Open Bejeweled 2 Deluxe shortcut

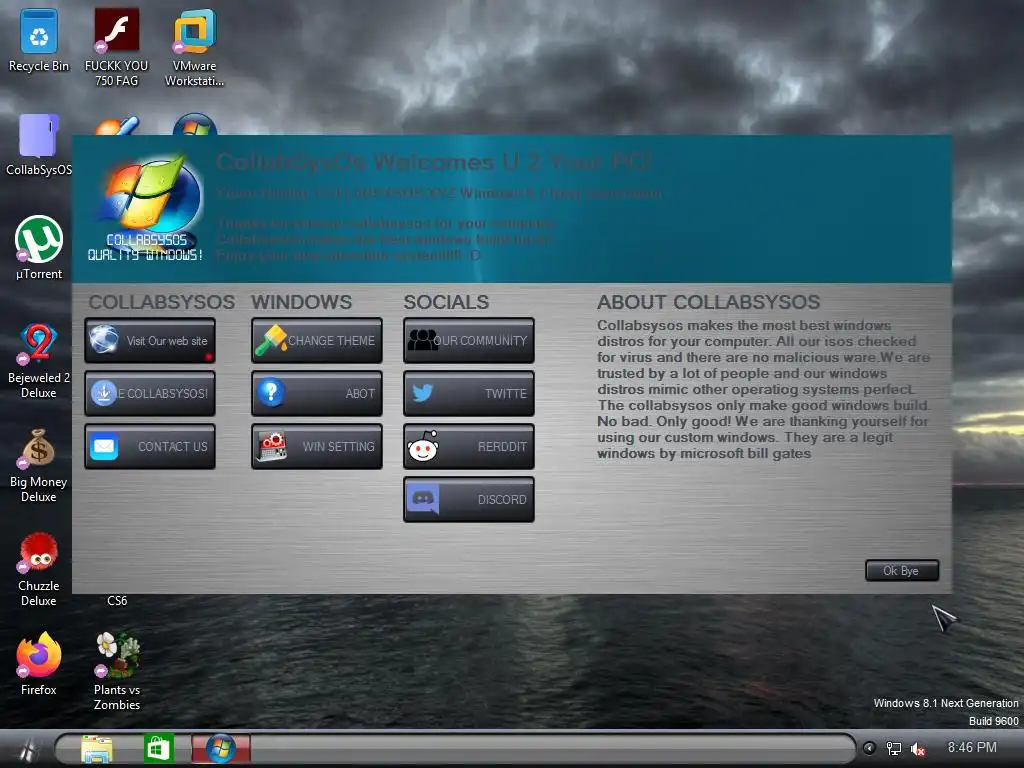39,360
